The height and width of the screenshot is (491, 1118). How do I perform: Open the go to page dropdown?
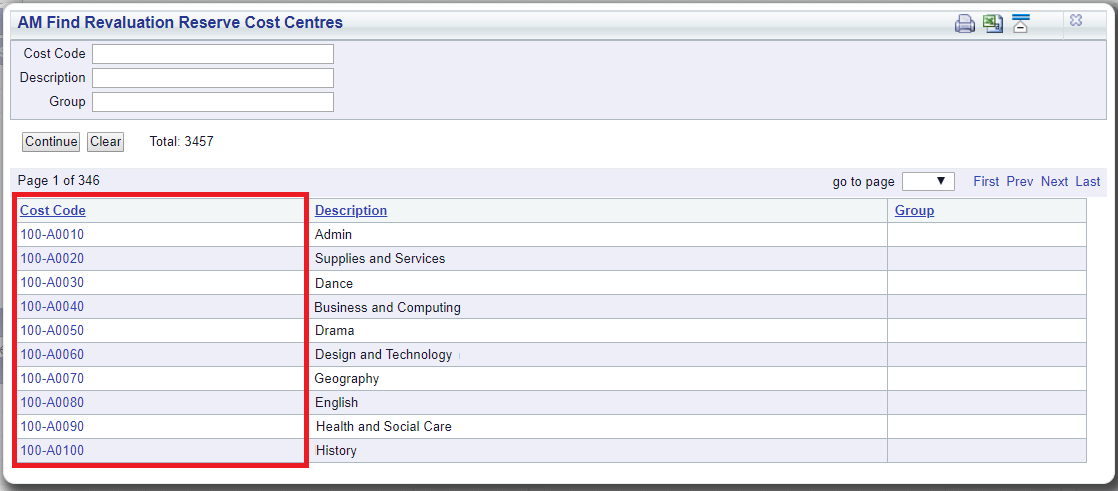pyautogui.click(x=928, y=182)
